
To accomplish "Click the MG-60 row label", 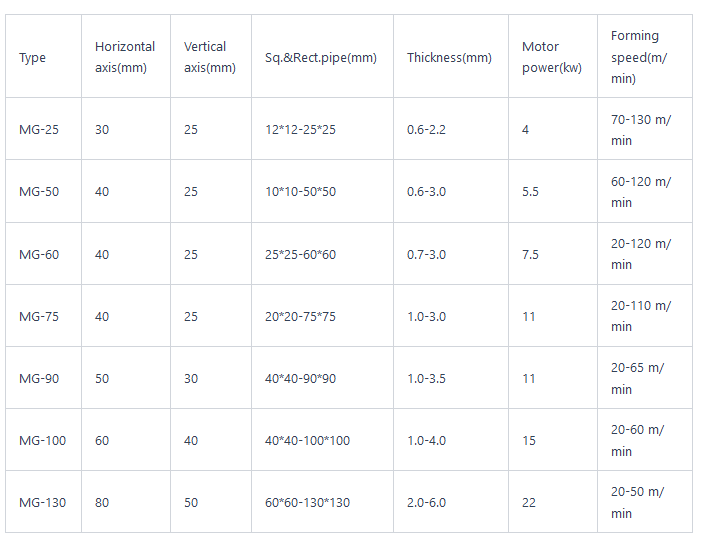I will coord(39,255).
